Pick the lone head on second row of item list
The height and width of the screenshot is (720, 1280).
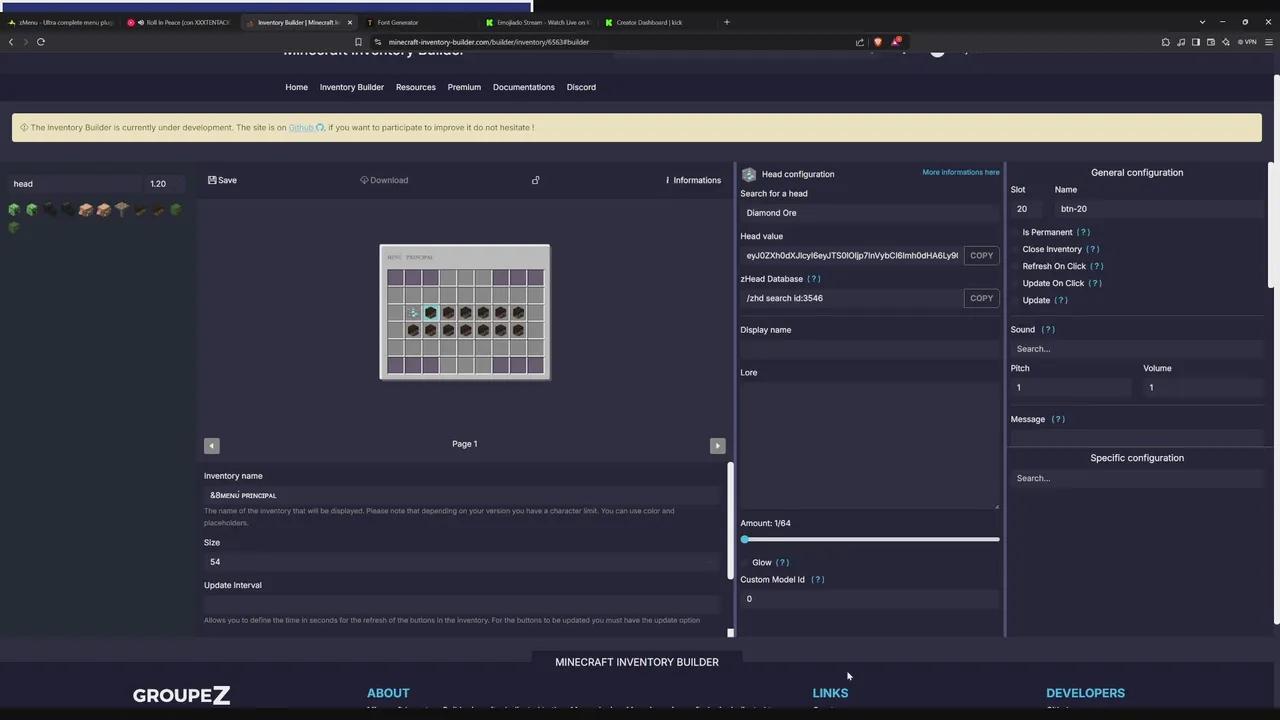pyautogui.click(x=14, y=227)
